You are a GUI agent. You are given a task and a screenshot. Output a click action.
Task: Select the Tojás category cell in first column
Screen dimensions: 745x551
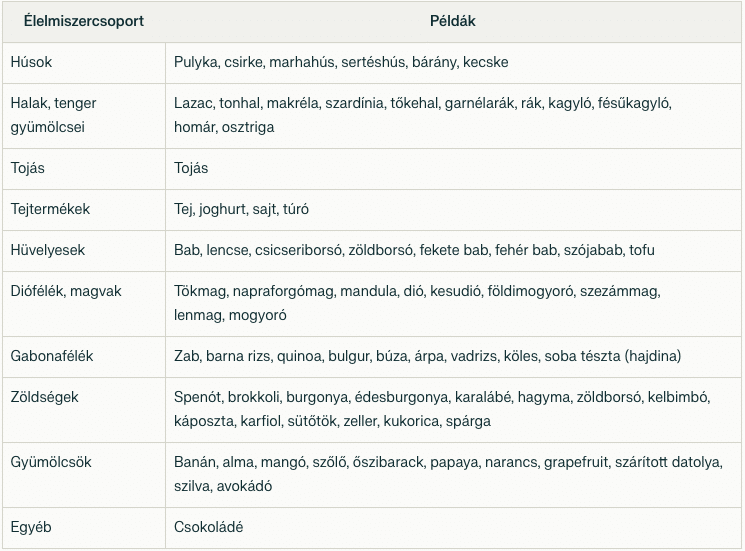30,168
